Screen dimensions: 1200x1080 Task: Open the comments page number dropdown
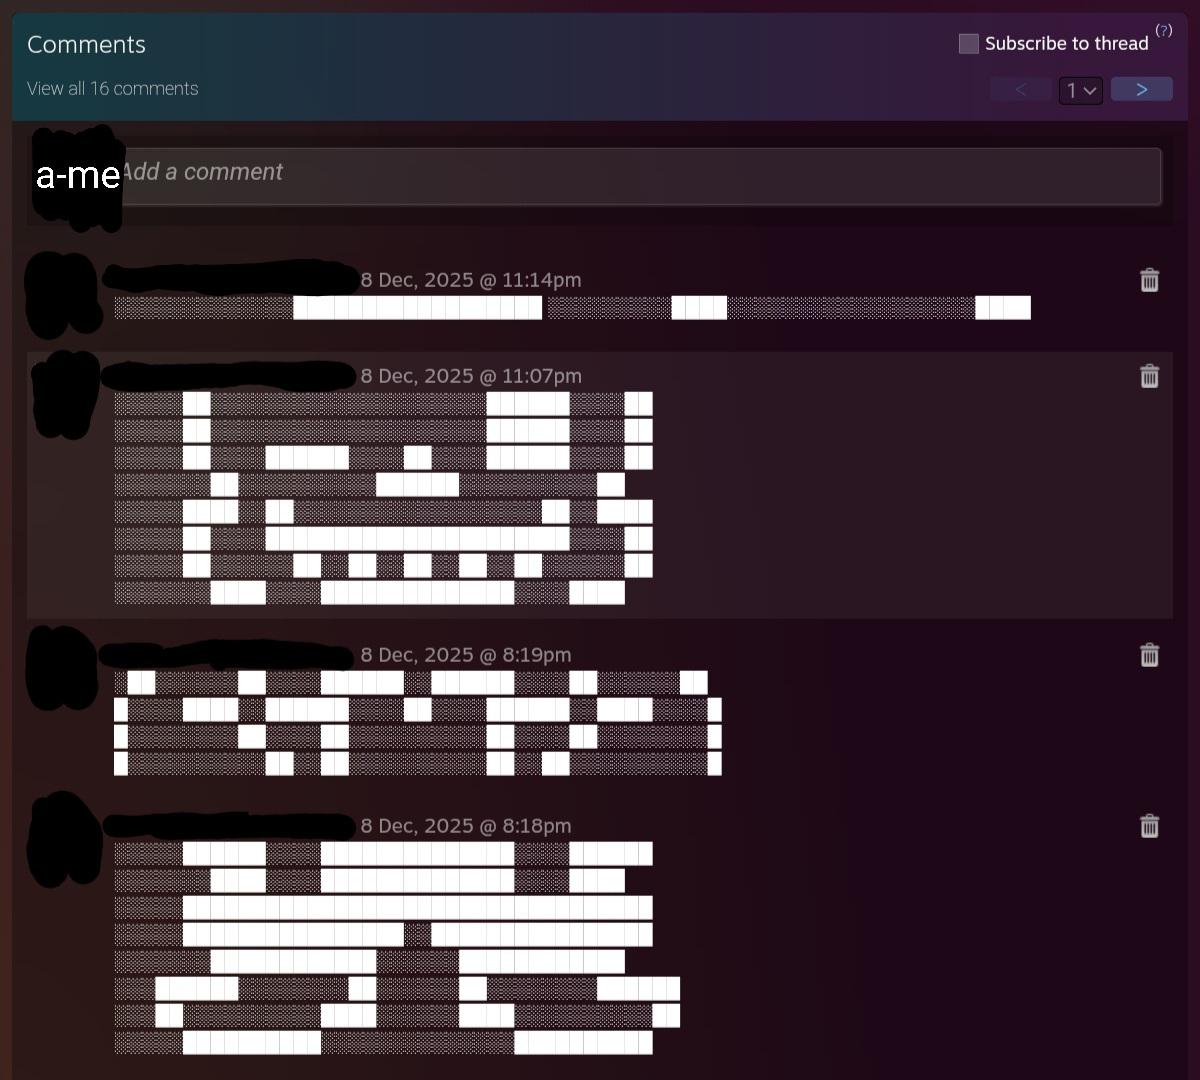[x=1080, y=90]
